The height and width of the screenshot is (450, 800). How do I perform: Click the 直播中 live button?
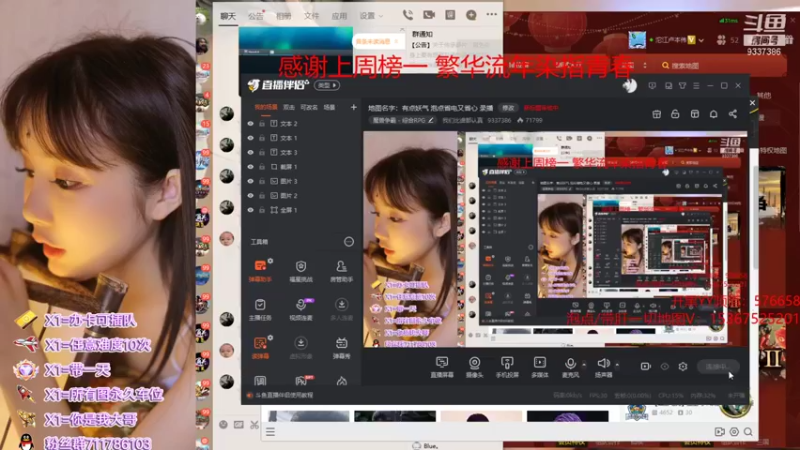point(717,366)
